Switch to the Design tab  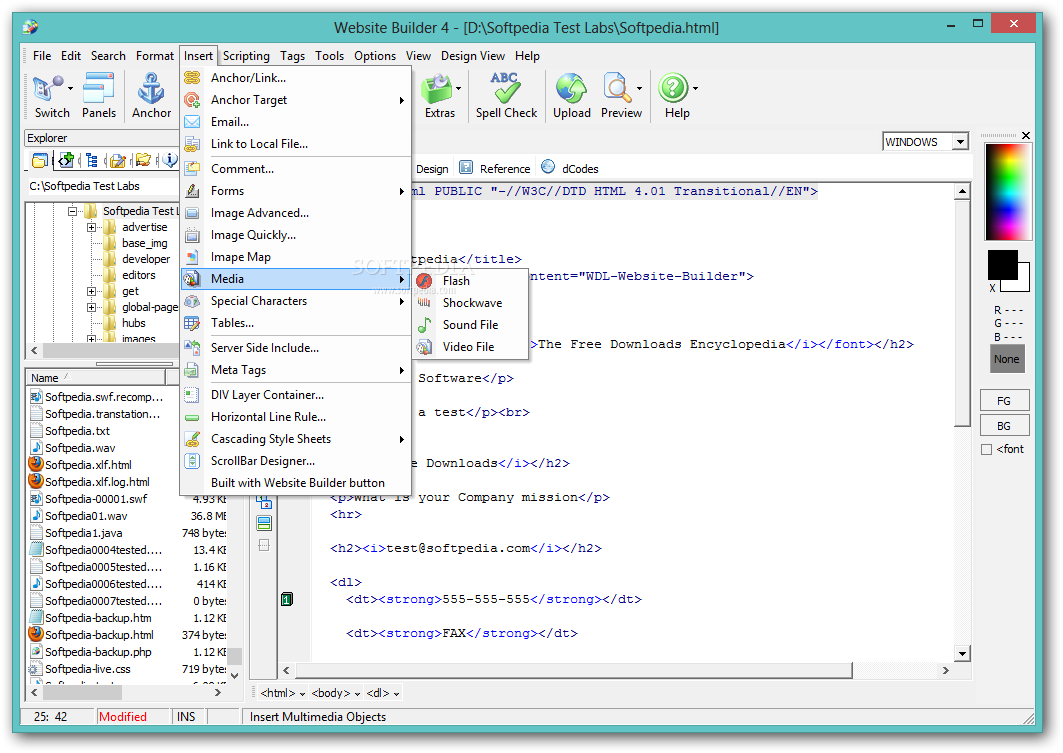coord(432,169)
